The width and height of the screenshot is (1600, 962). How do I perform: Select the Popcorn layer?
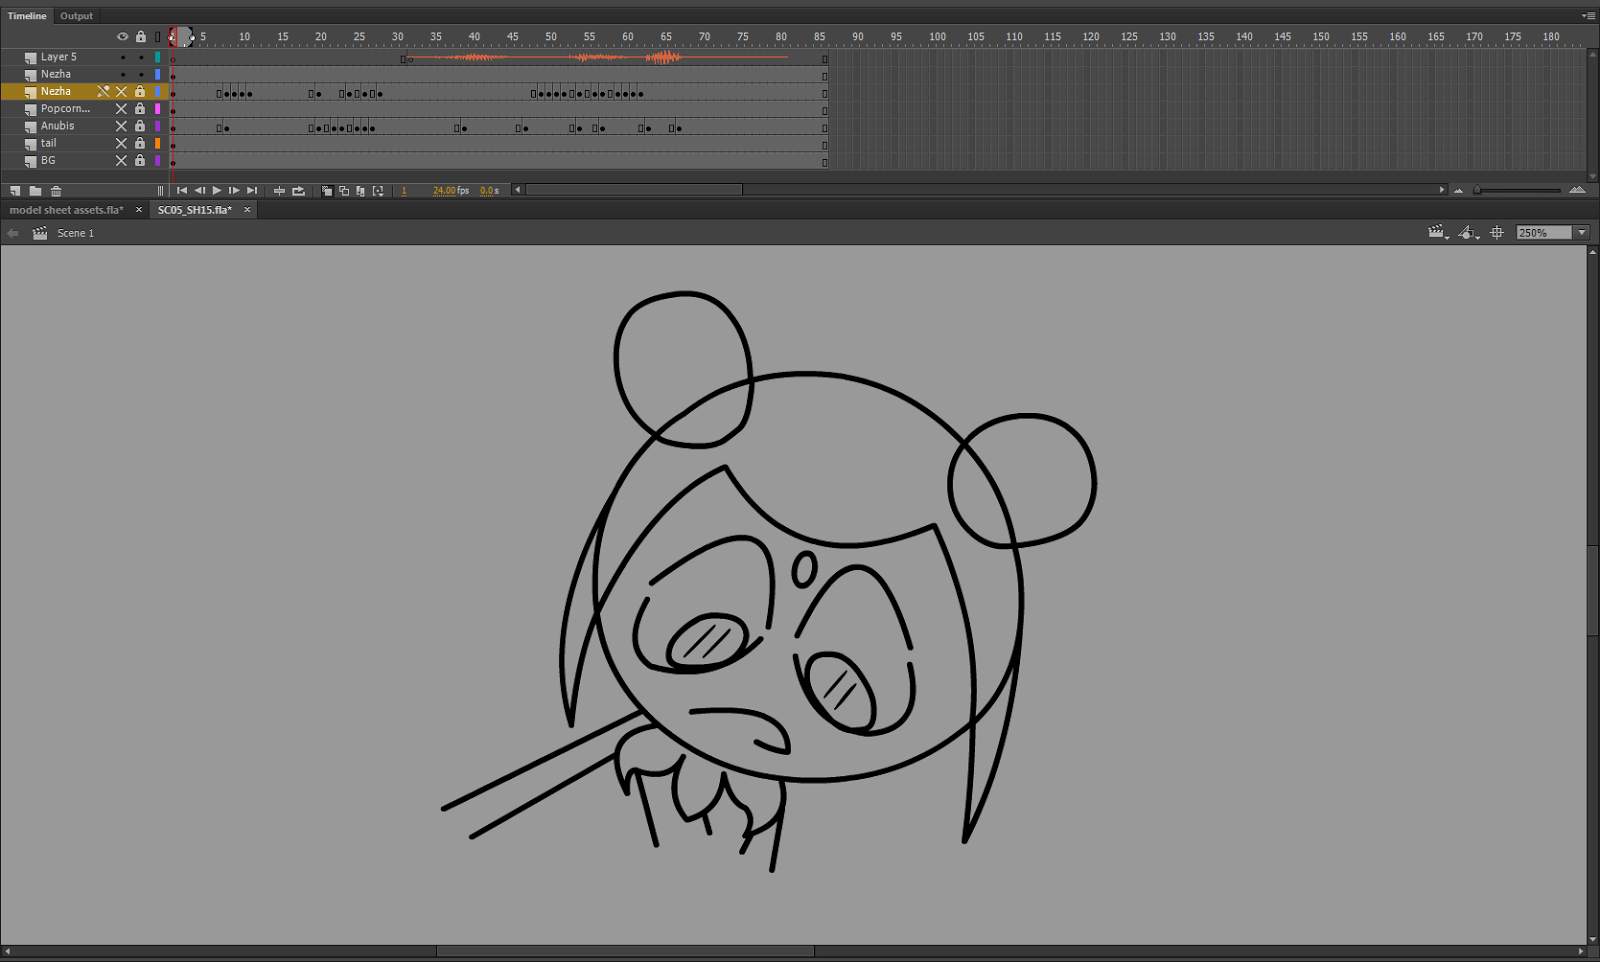[x=65, y=108]
